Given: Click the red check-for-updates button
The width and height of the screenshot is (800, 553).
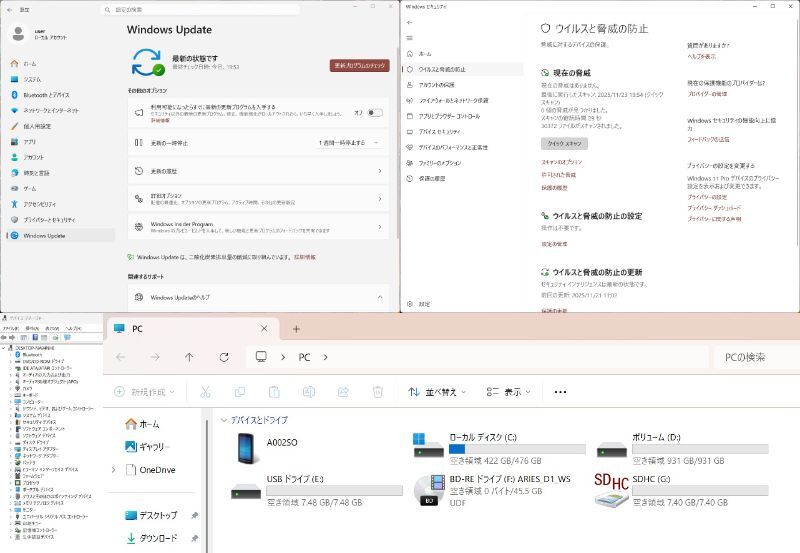Looking at the screenshot, I should [x=360, y=65].
